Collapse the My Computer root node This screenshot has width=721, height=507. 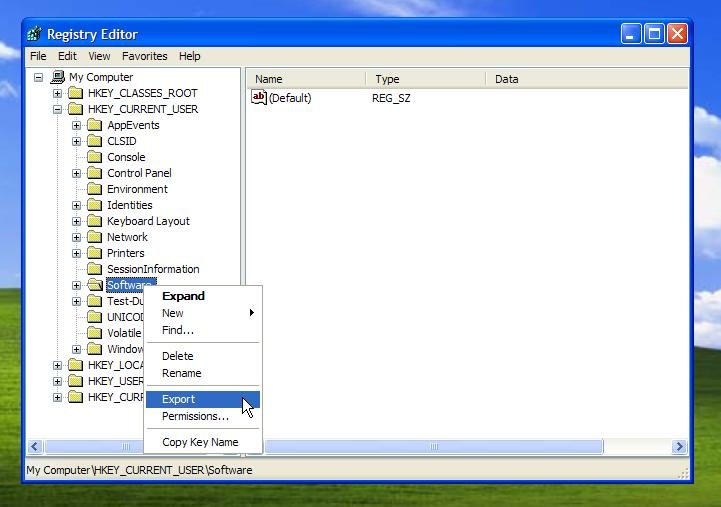tap(39, 77)
